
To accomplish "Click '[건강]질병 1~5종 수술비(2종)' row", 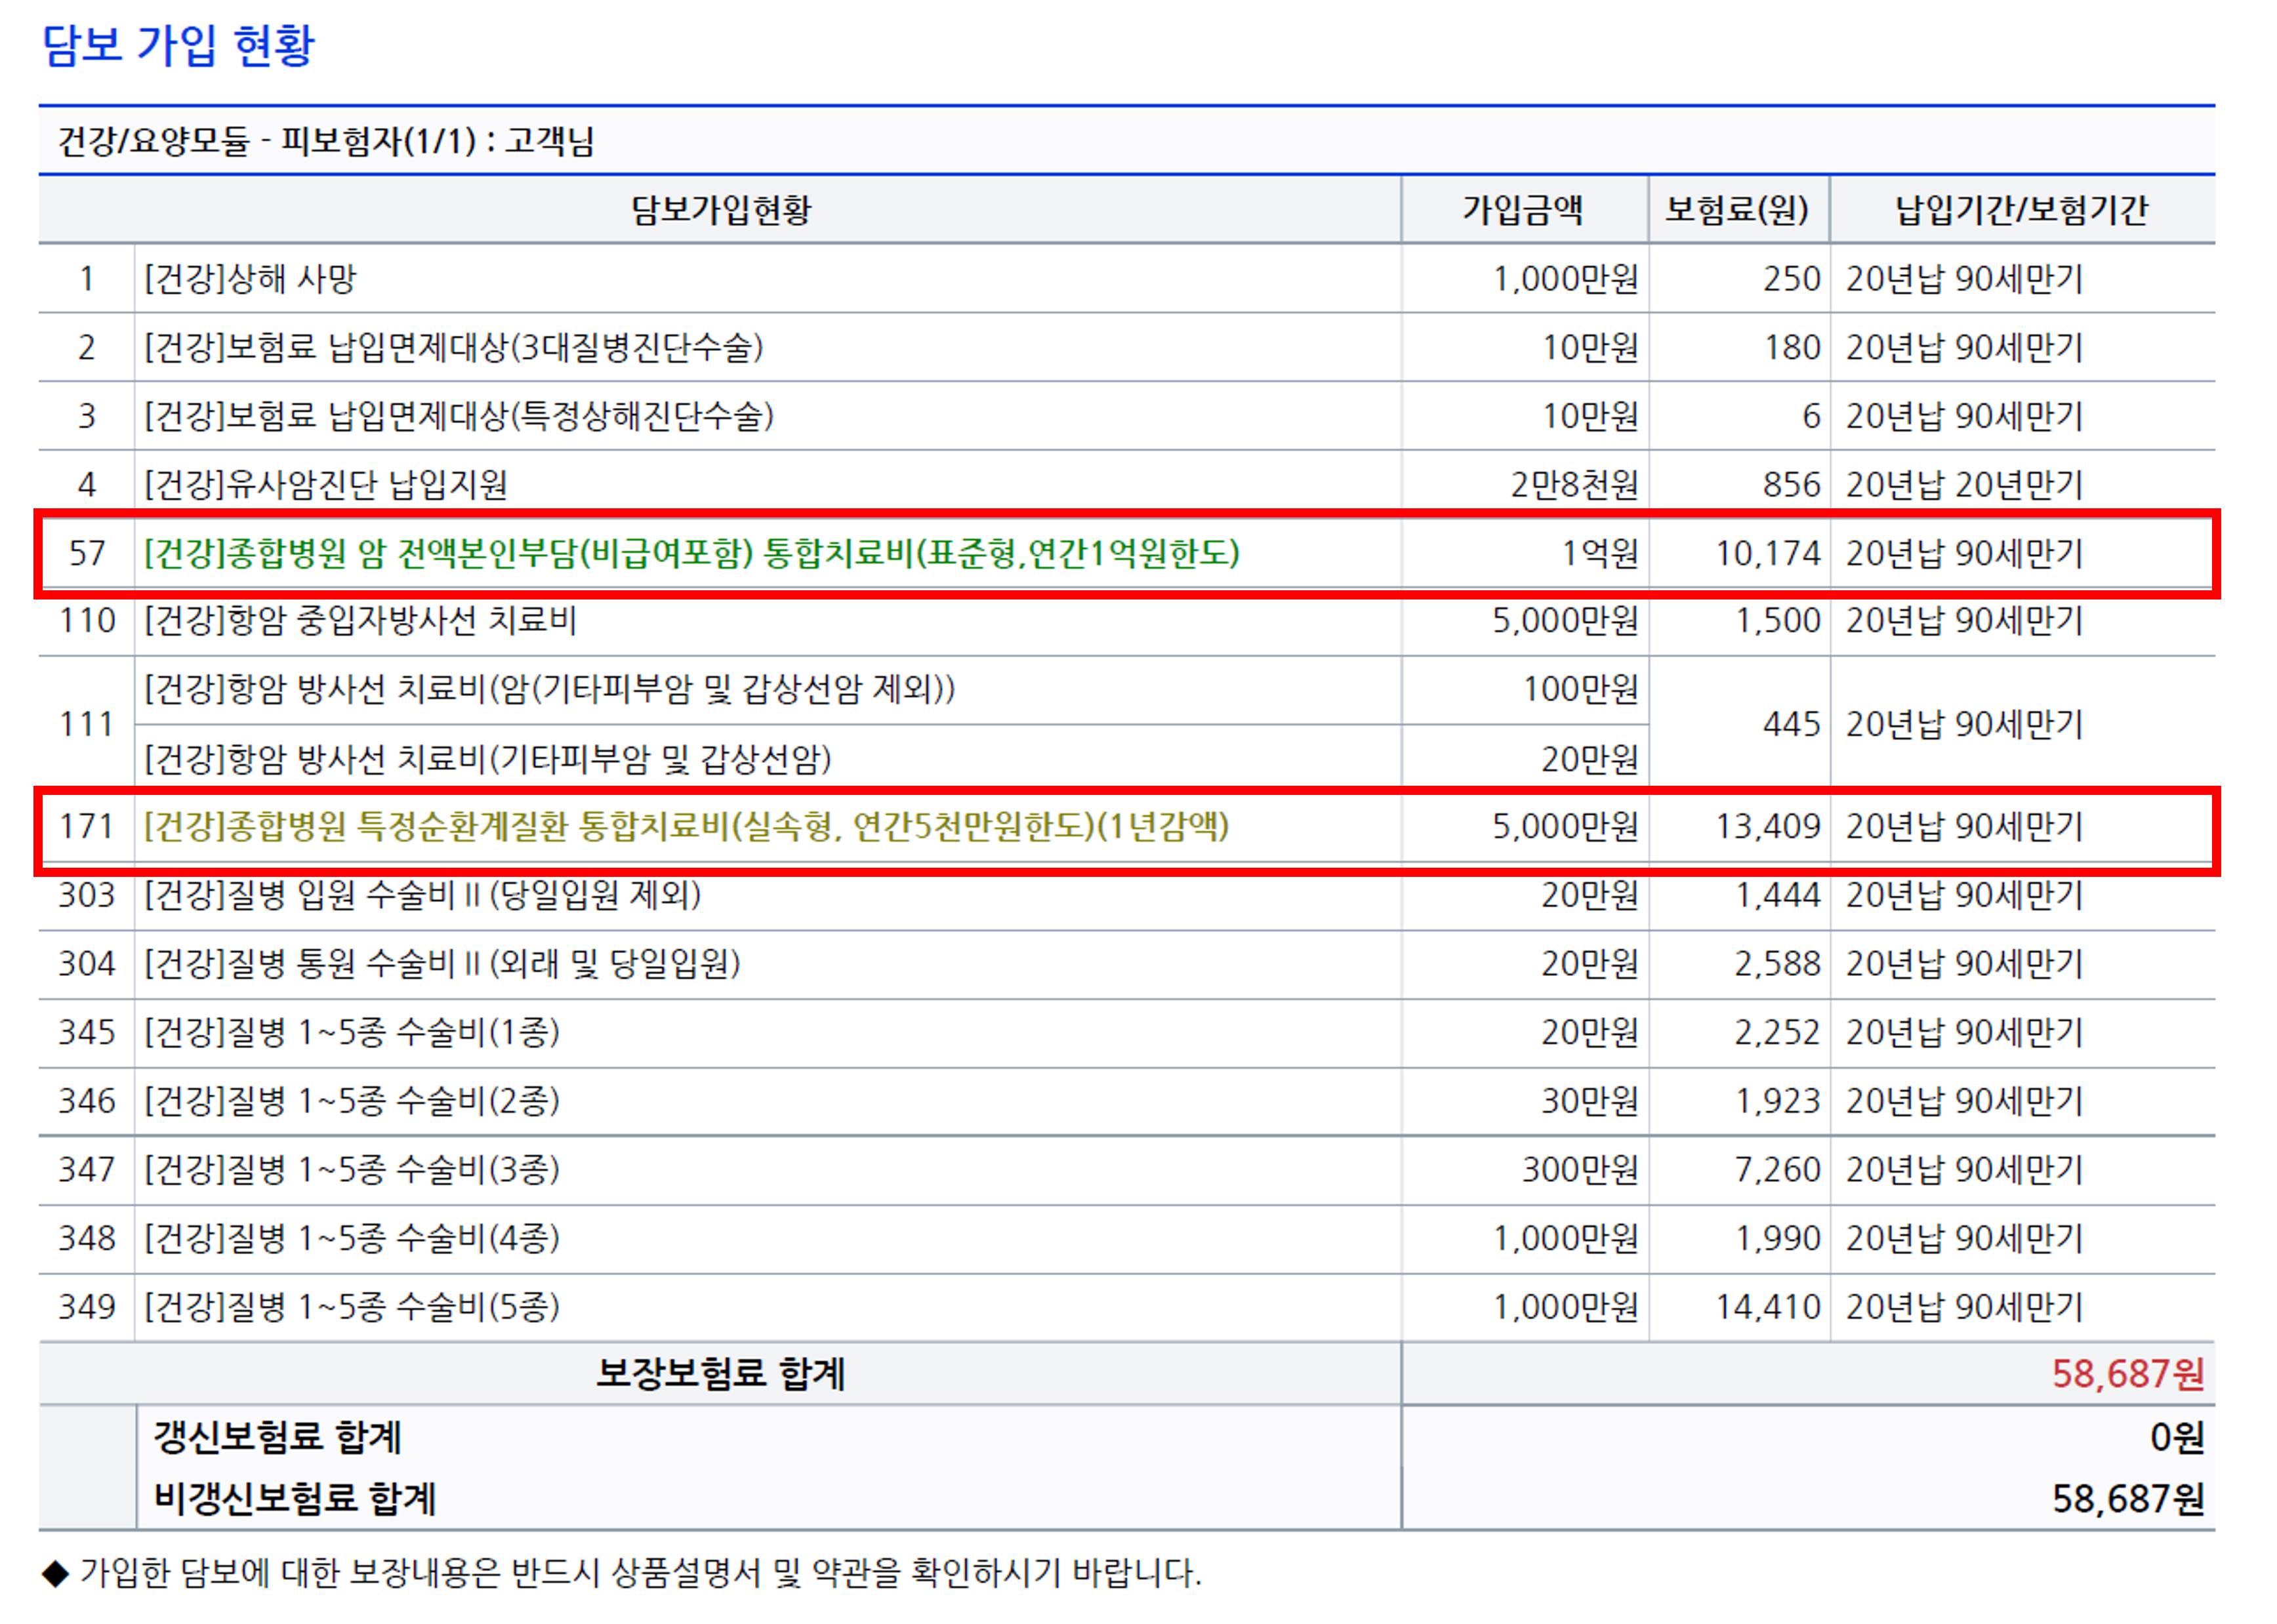I will (1126, 1101).
